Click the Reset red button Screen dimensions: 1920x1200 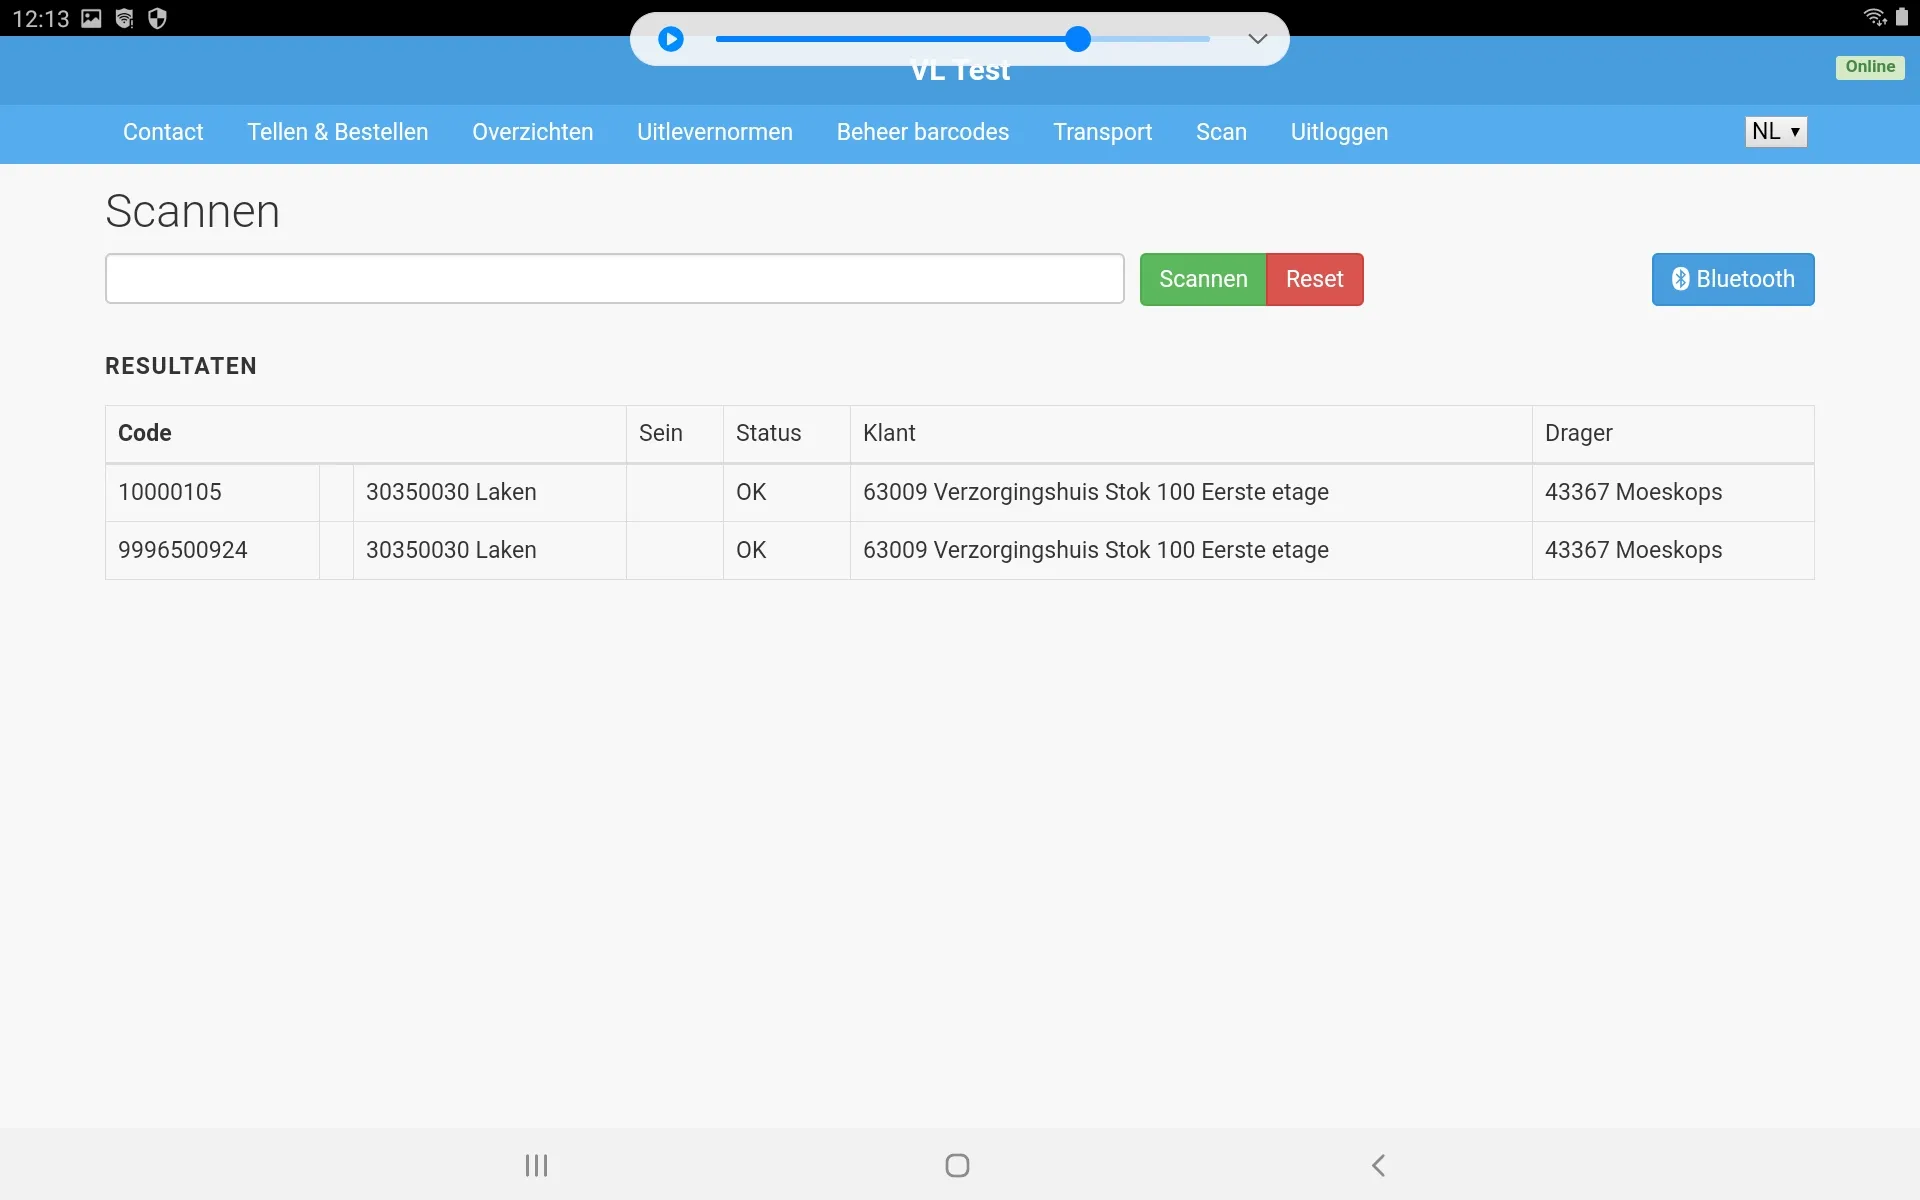coord(1313,279)
